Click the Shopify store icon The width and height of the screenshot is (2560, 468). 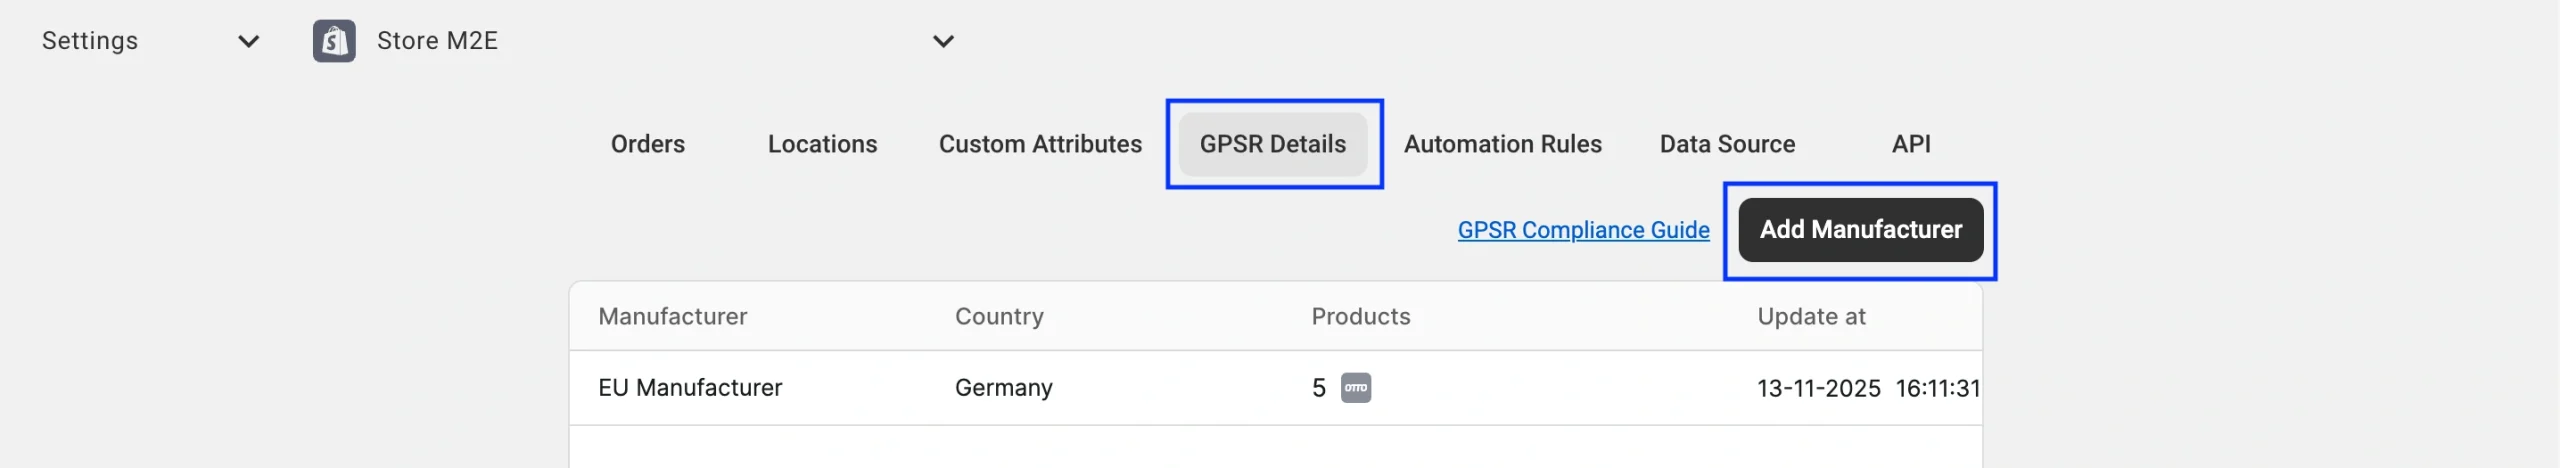(x=334, y=41)
